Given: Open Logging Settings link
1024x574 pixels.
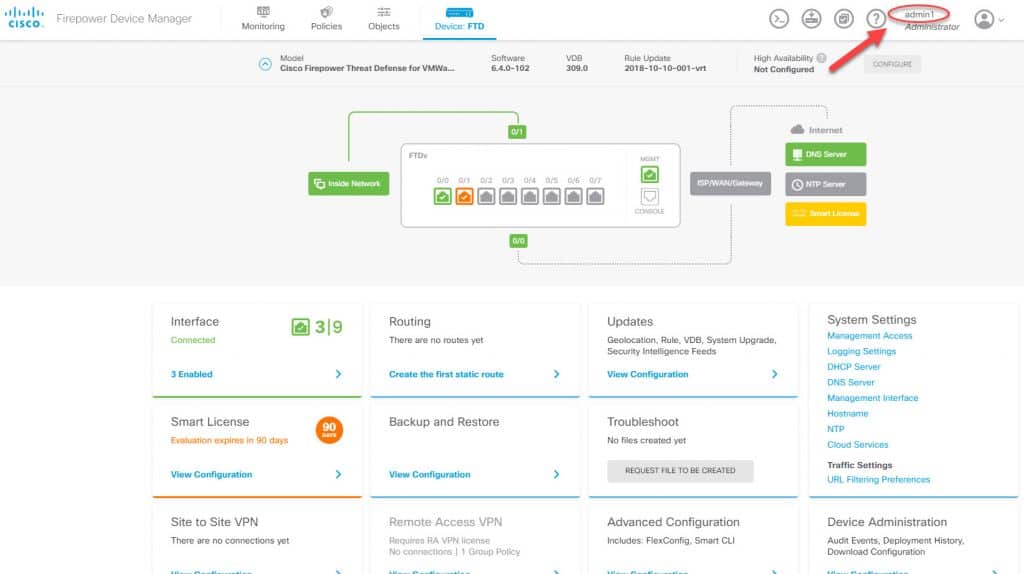Looking at the screenshot, I should 861,351.
